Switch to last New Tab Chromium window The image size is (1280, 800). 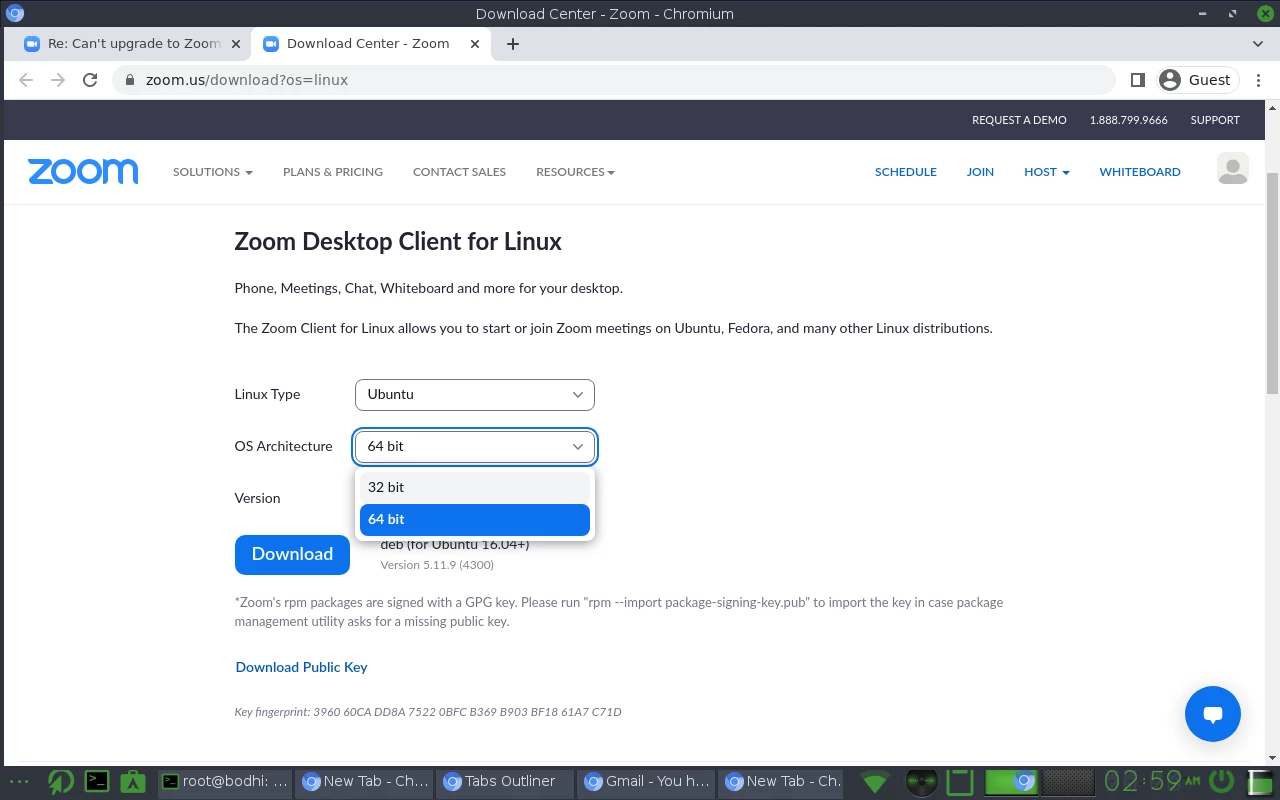click(x=783, y=781)
